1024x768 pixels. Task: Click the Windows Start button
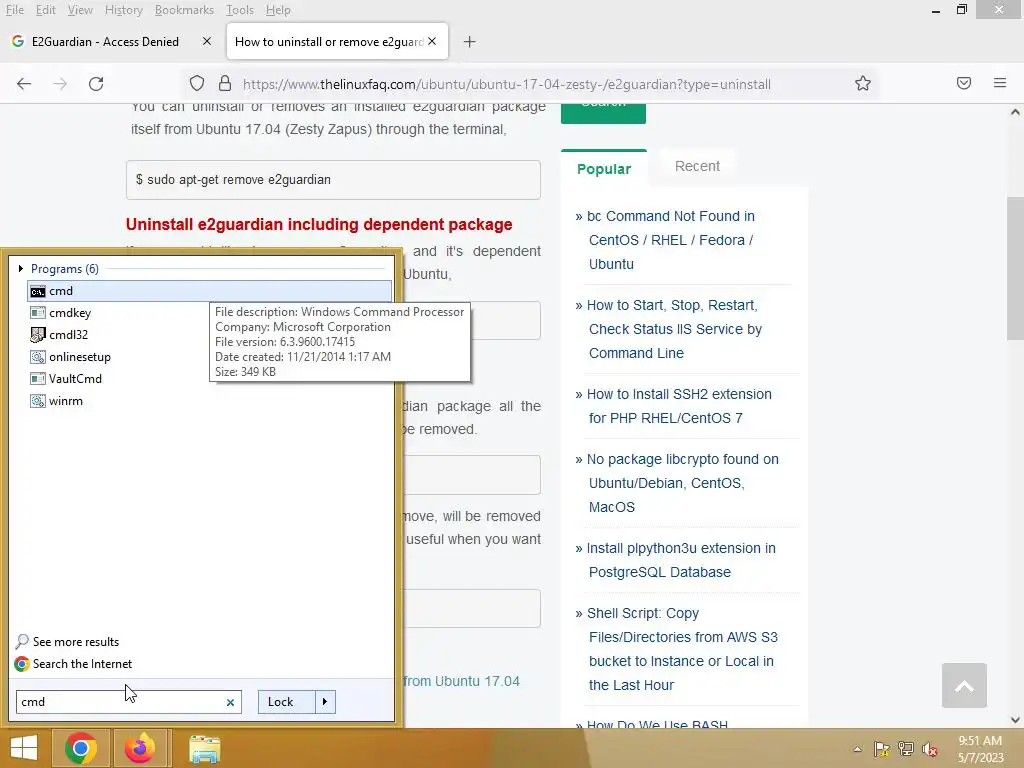(24, 748)
